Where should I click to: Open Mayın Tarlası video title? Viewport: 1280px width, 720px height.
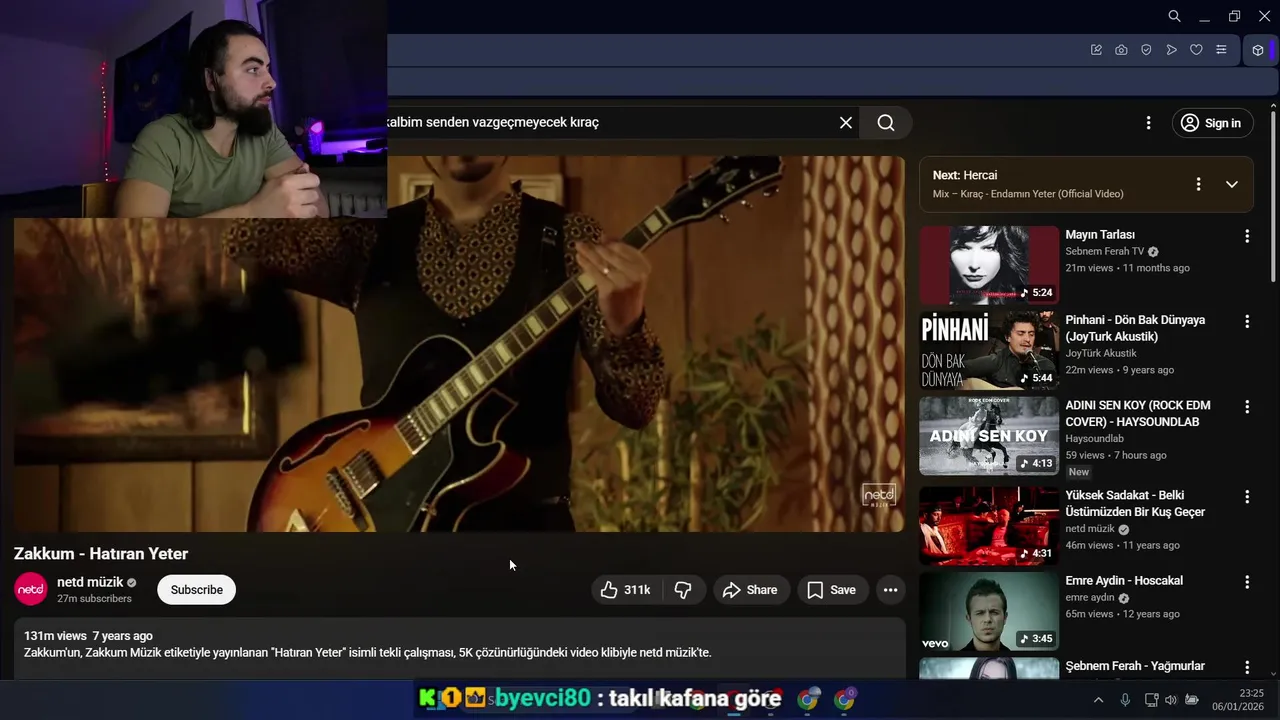point(1100,235)
